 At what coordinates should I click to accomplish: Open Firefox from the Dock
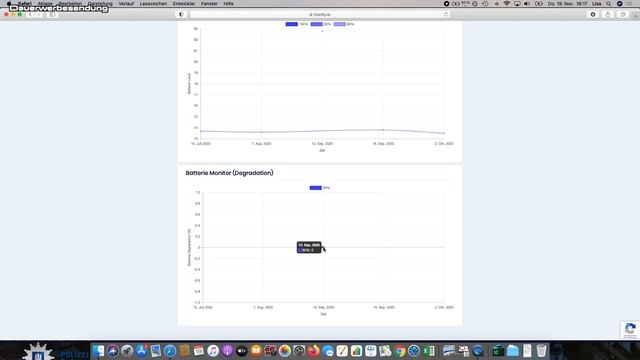coord(313,351)
